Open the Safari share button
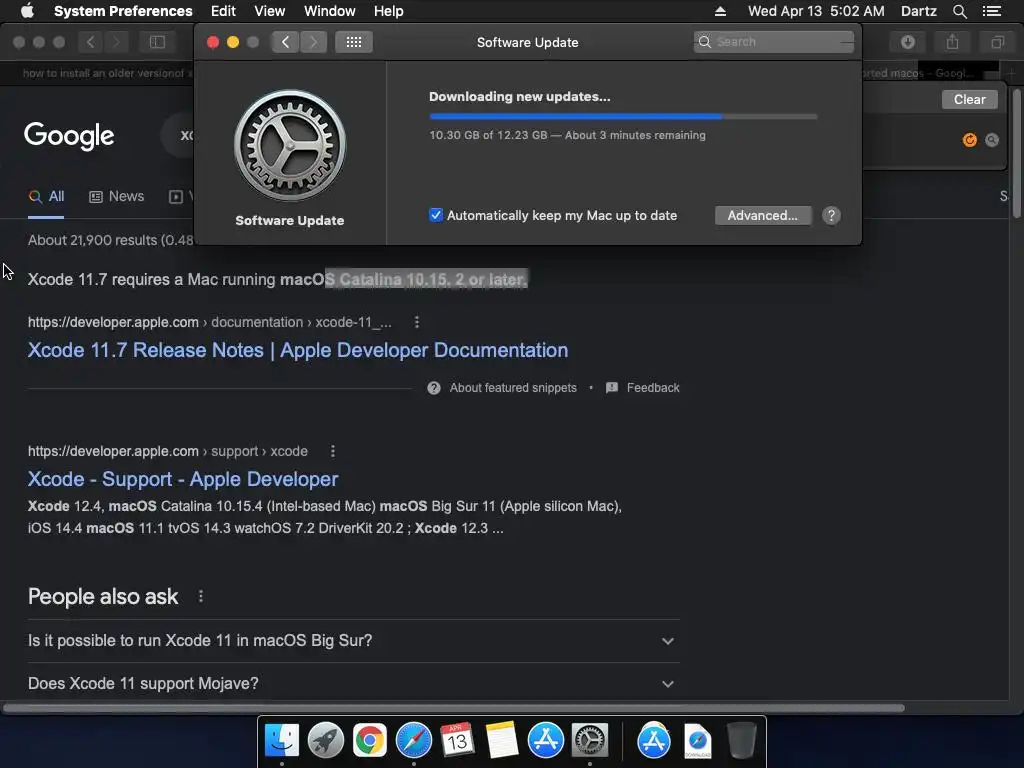1024x768 pixels. (x=953, y=42)
